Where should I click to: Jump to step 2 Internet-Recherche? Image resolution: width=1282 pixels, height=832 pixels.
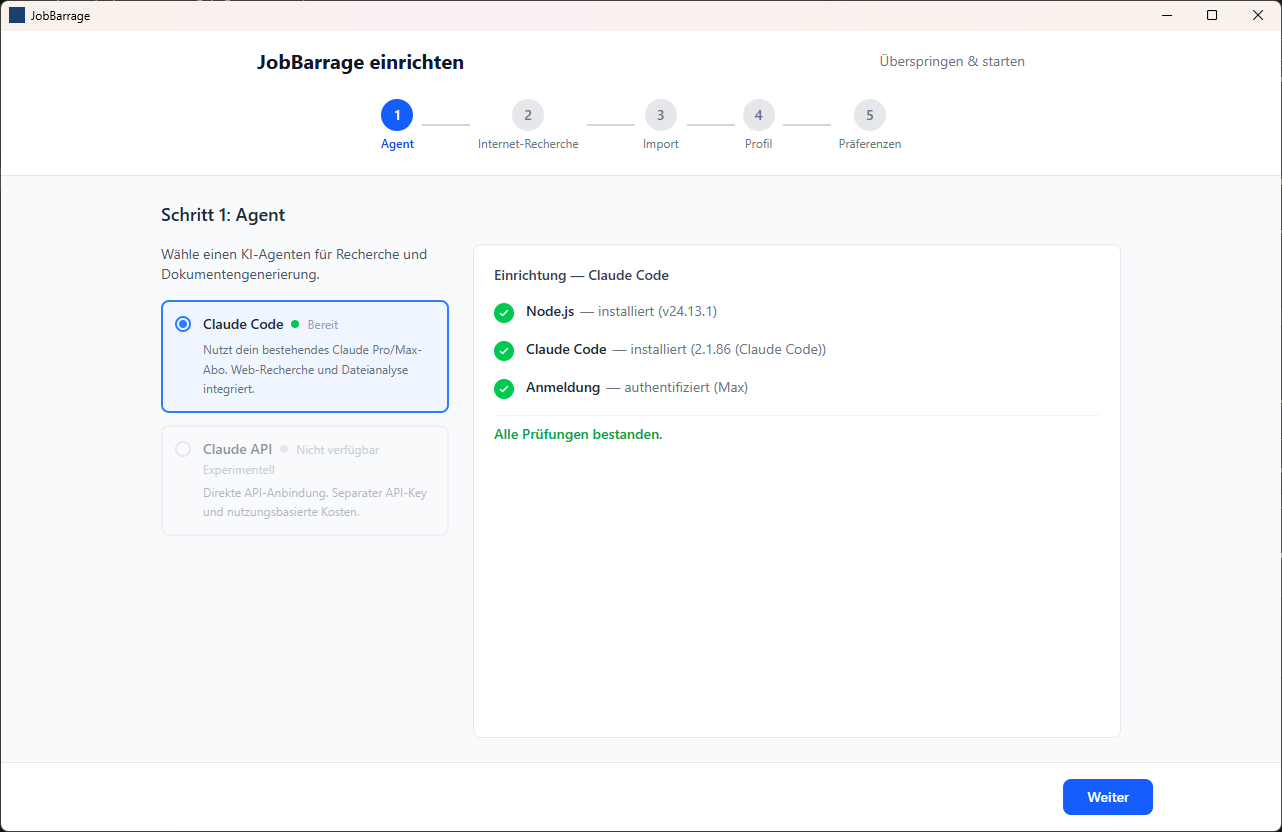528,115
